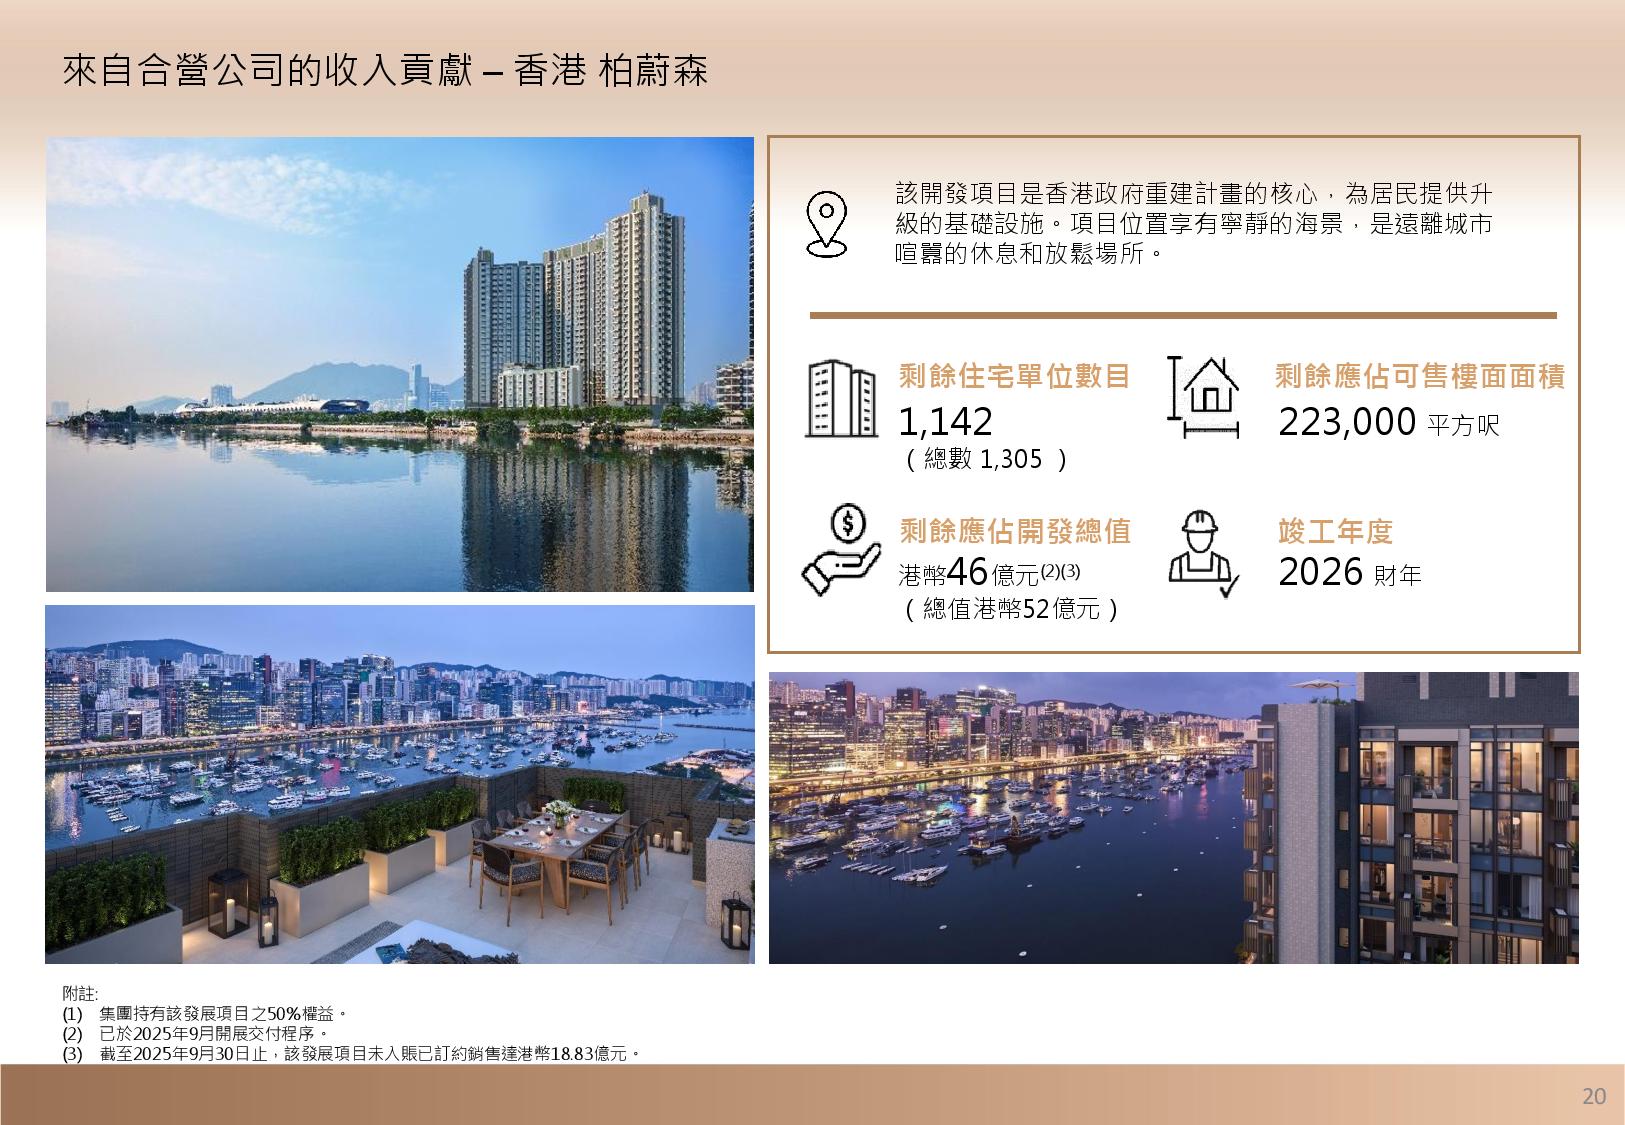Click the 剩餘住宅單位數目 heading
The image size is (1625, 1125).
coord(1014,377)
